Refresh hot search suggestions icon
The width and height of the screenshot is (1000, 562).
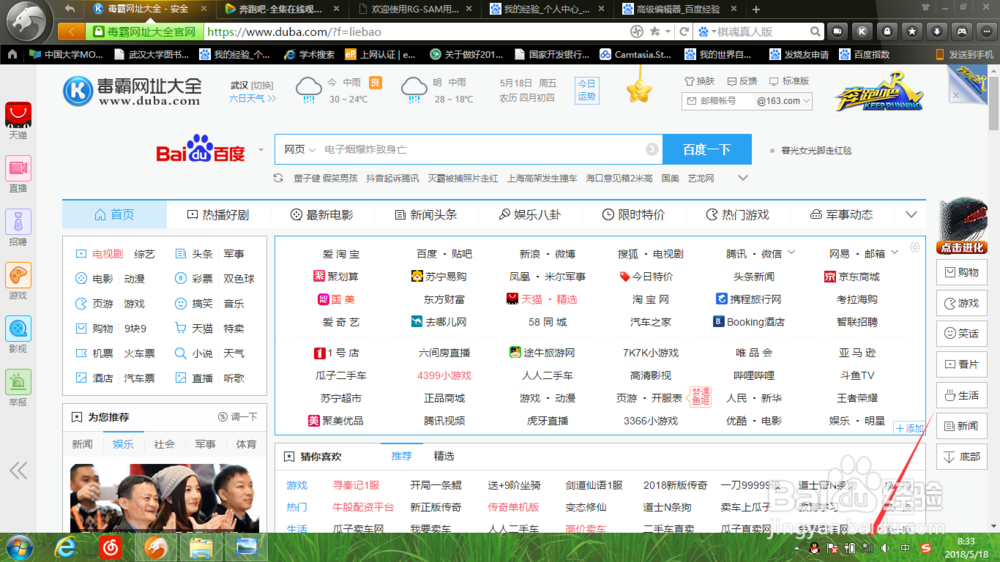pyautogui.click(x=278, y=178)
